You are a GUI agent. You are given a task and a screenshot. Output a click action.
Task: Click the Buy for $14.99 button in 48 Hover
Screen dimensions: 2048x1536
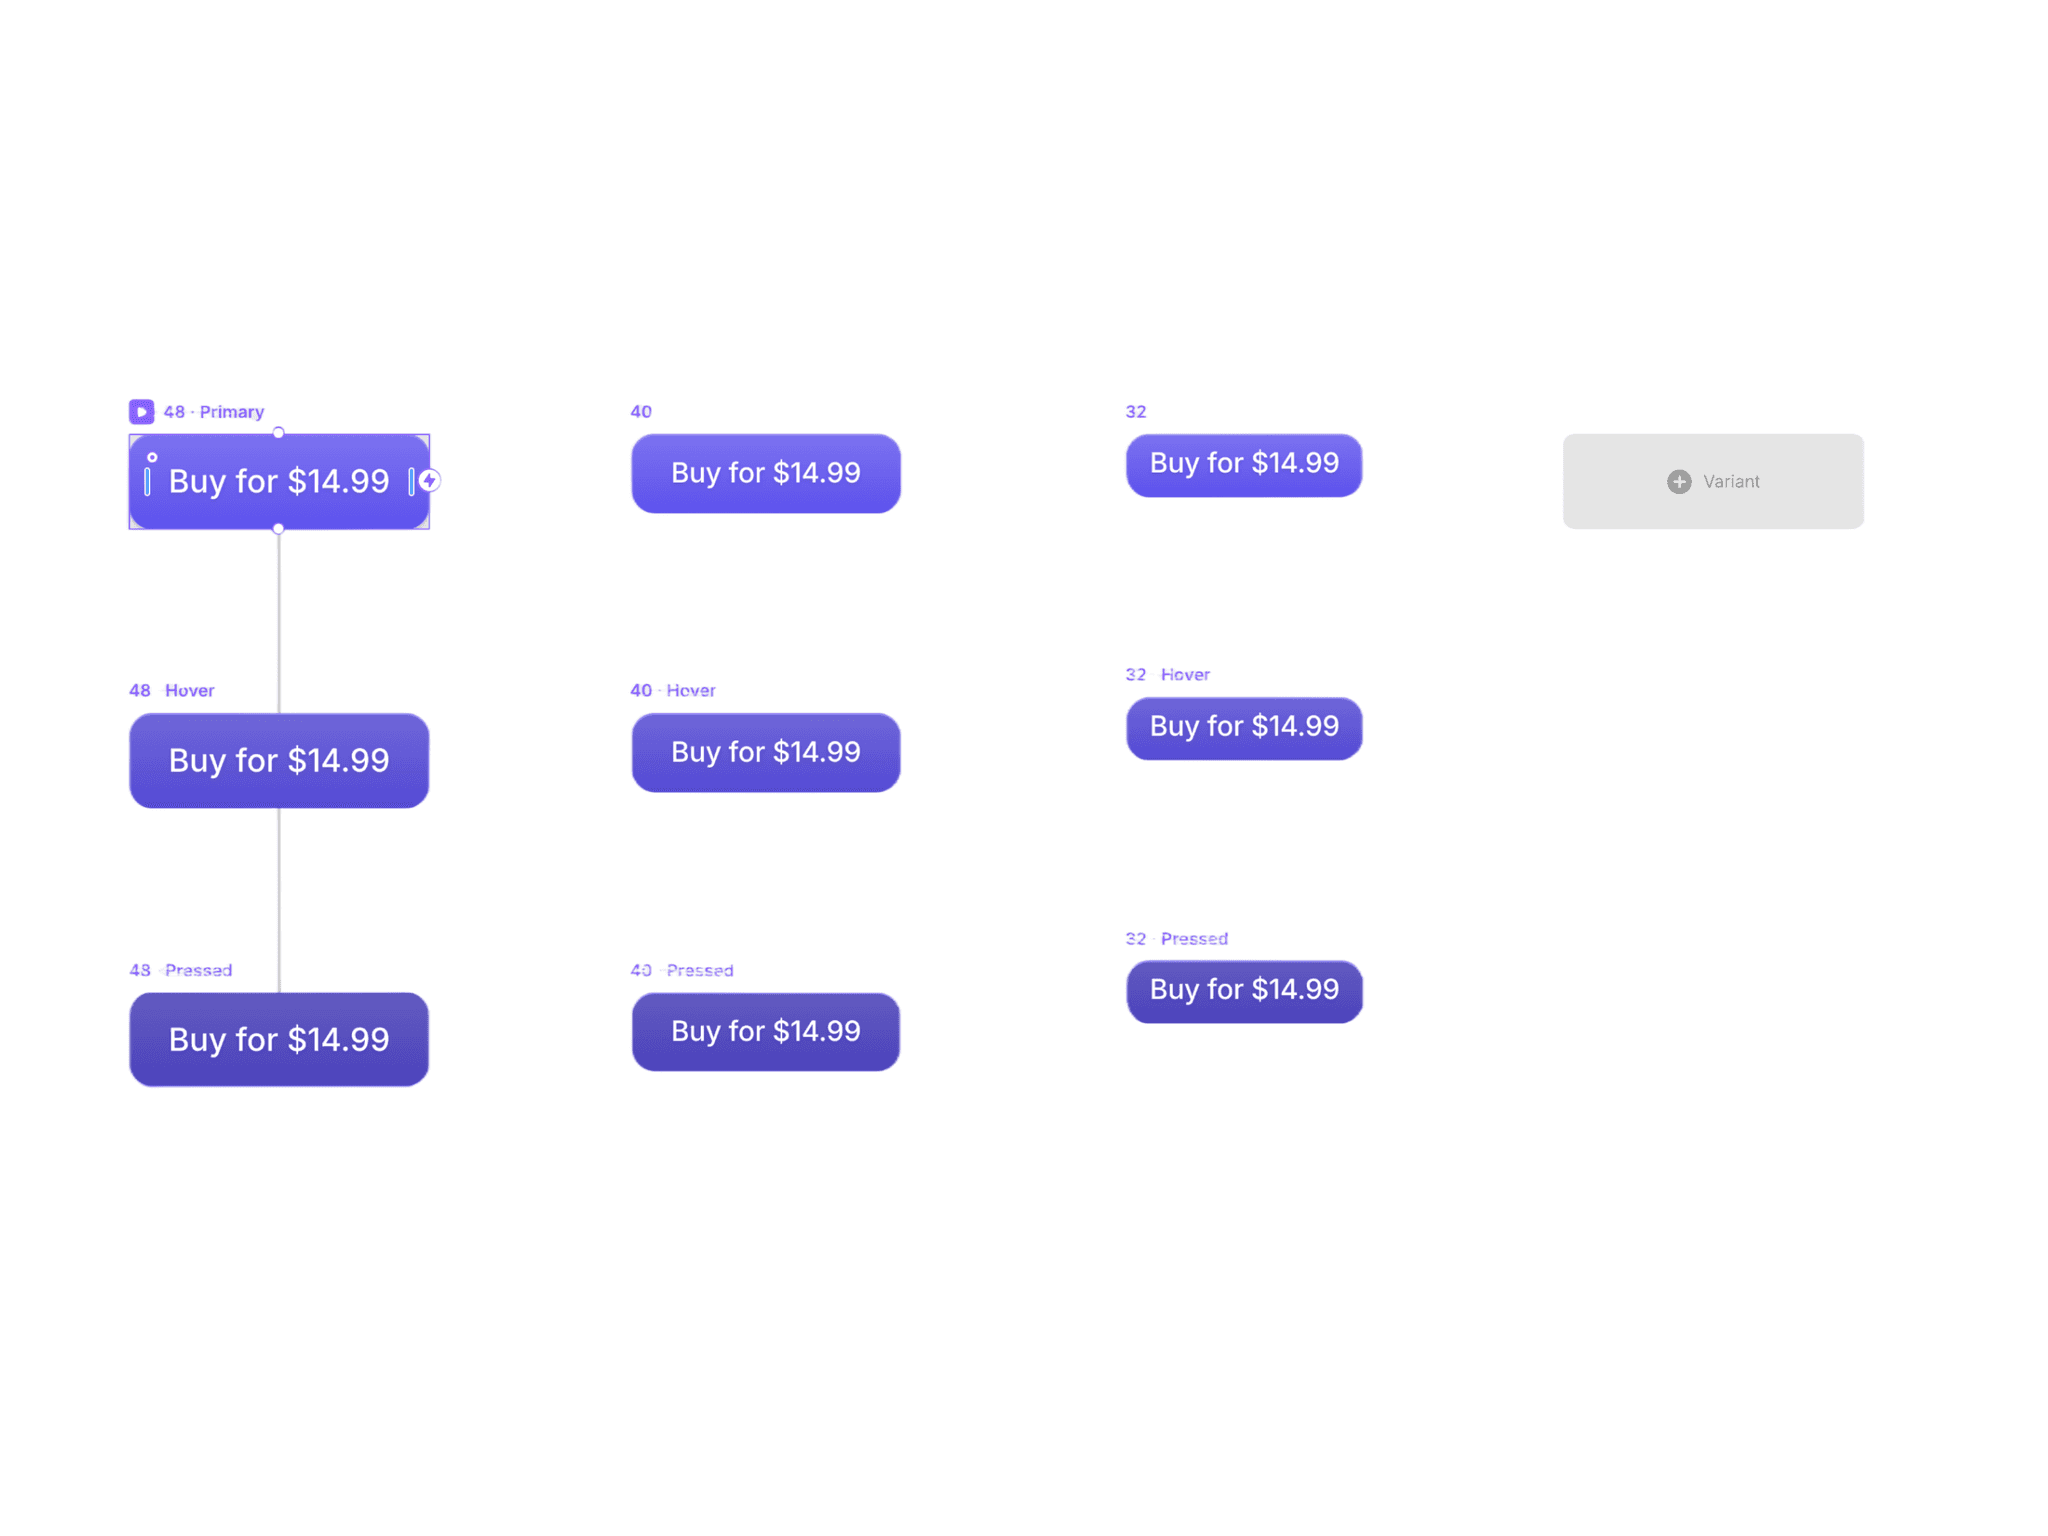278,761
